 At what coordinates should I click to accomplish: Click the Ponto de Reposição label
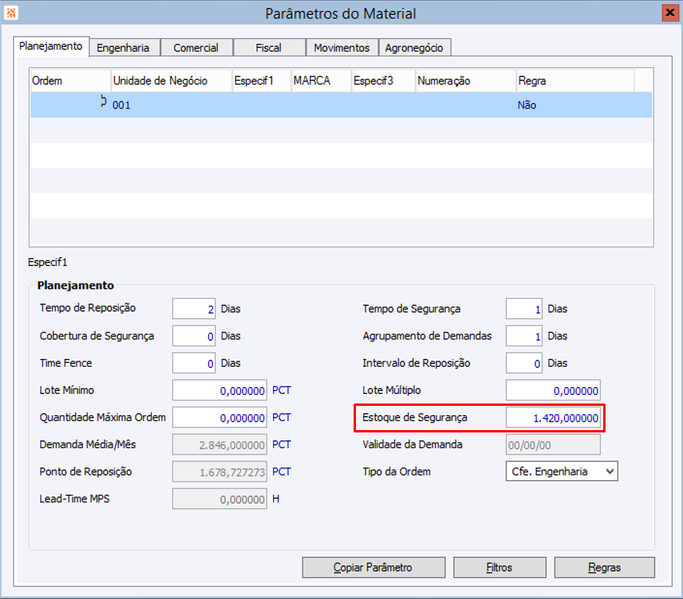tap(86, 472)
